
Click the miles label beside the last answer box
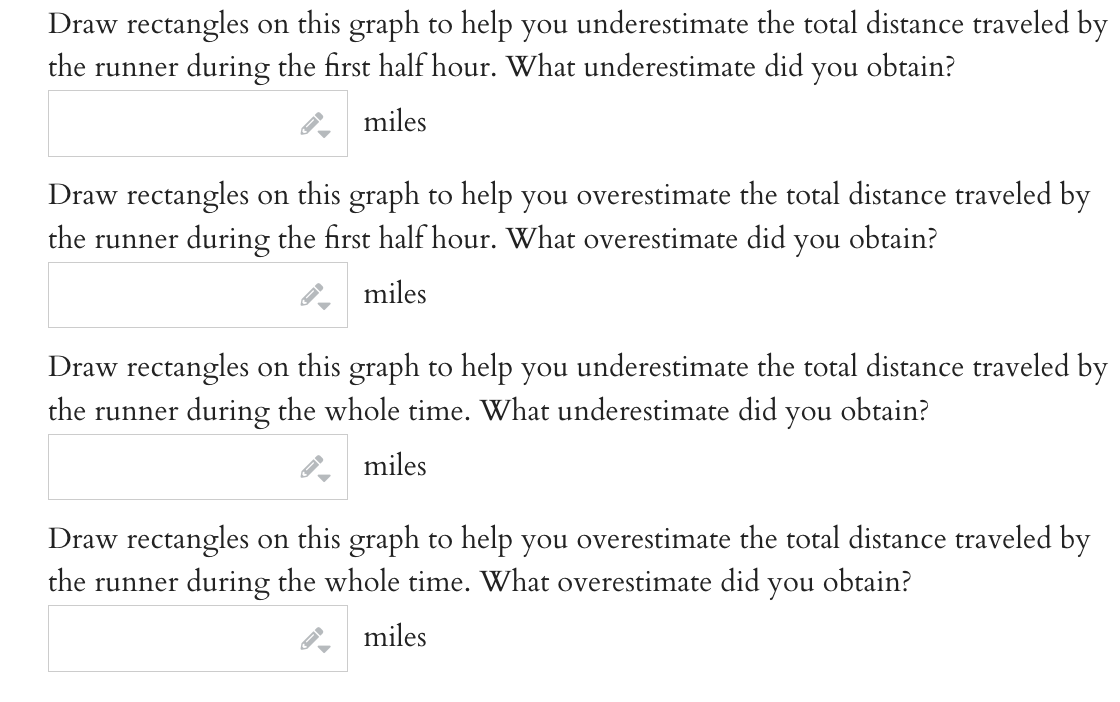click(x=395, y=636)
